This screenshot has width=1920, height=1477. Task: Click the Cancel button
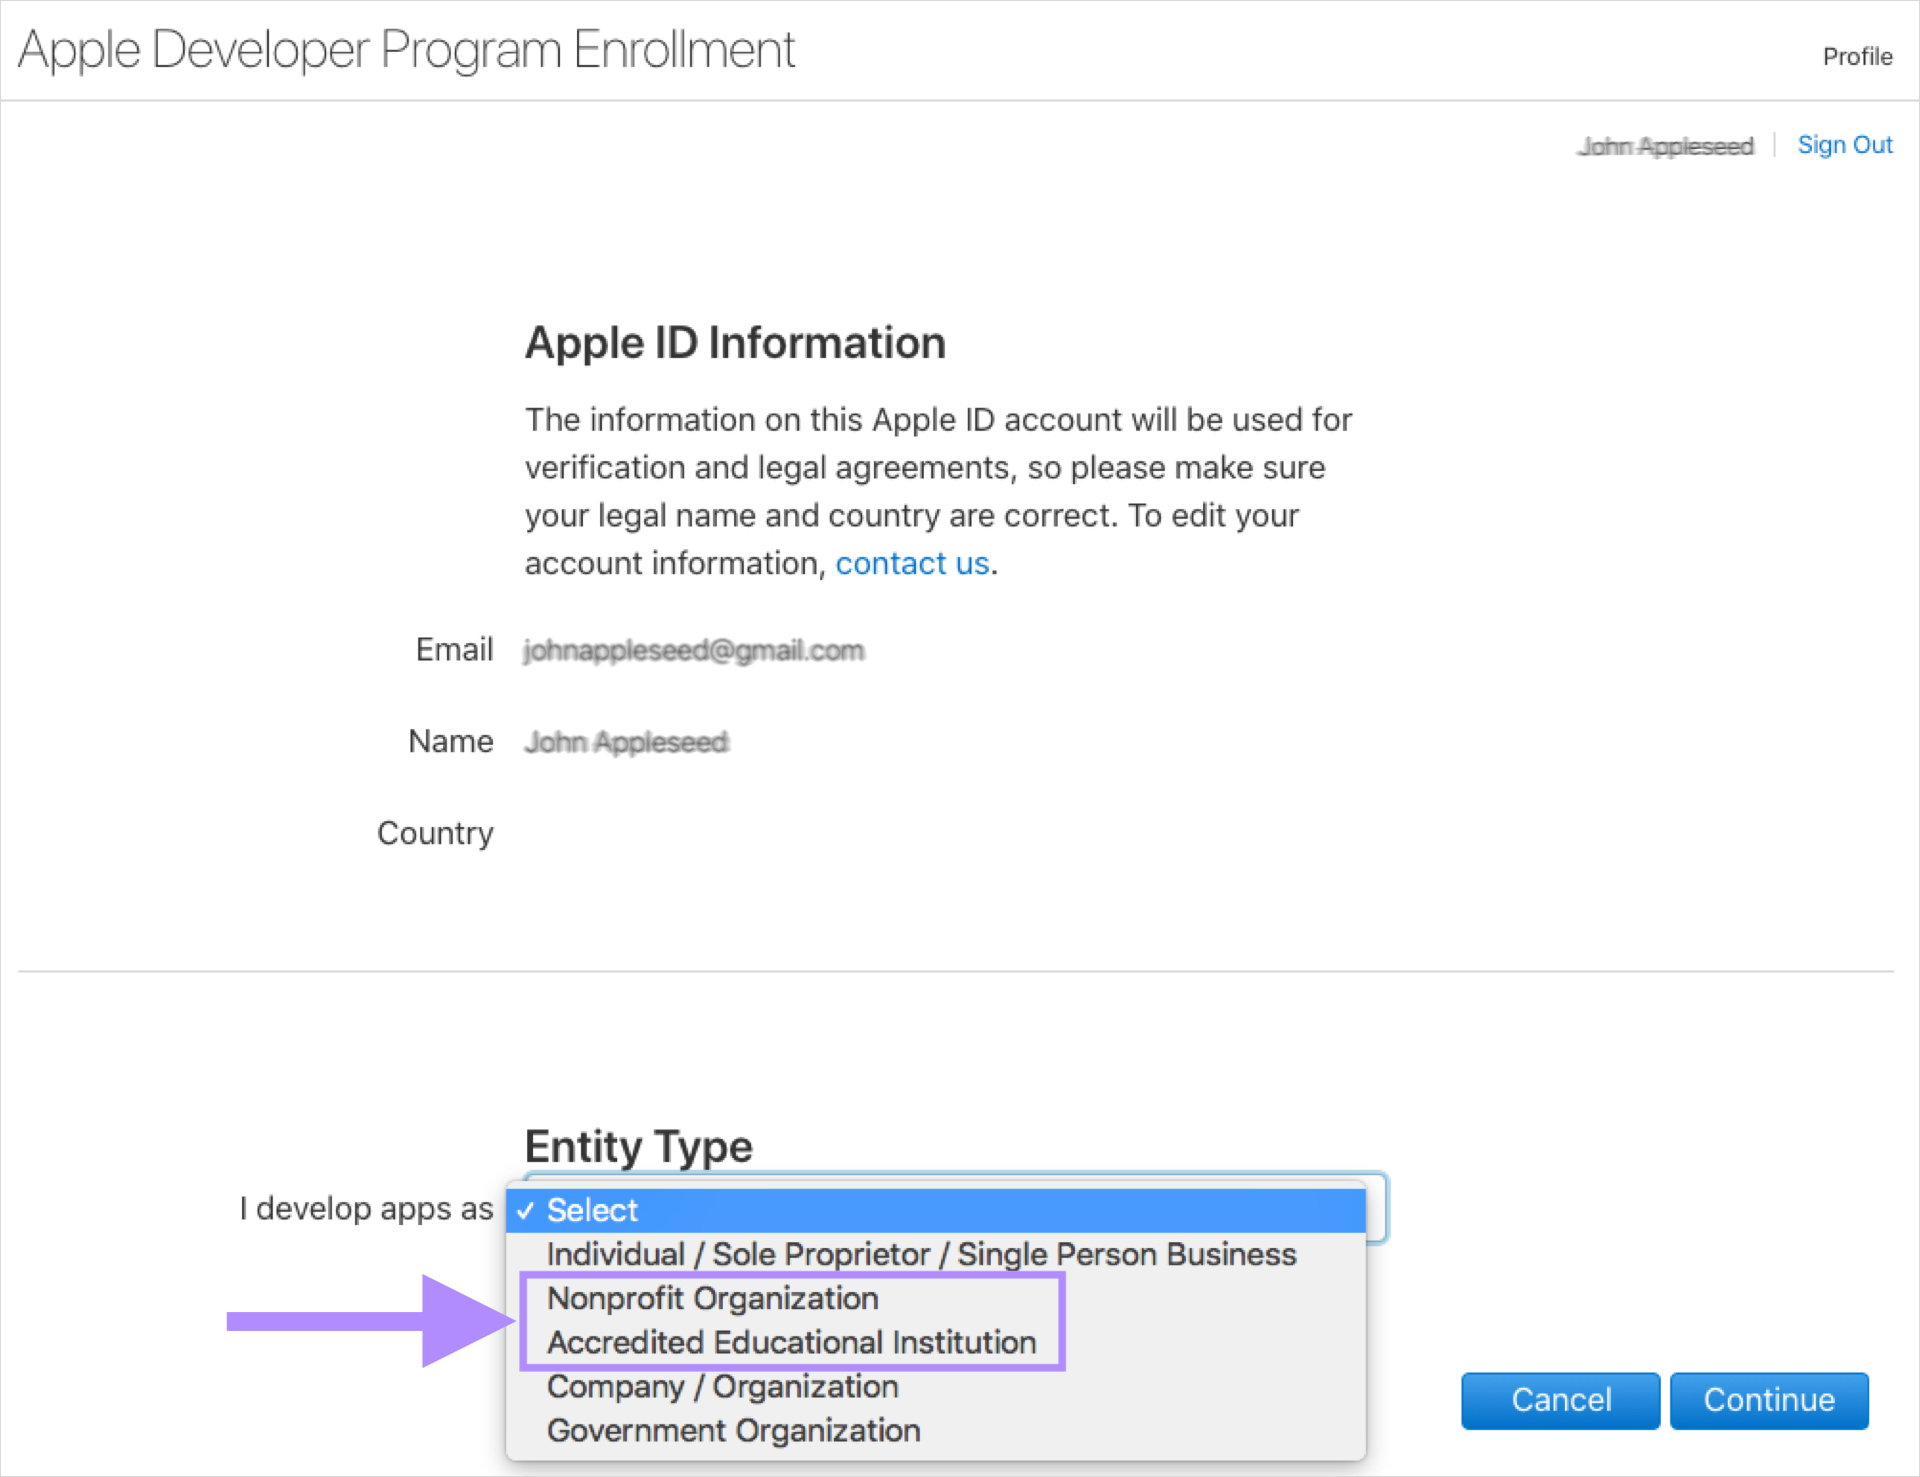click(x=1560, y=1400)
